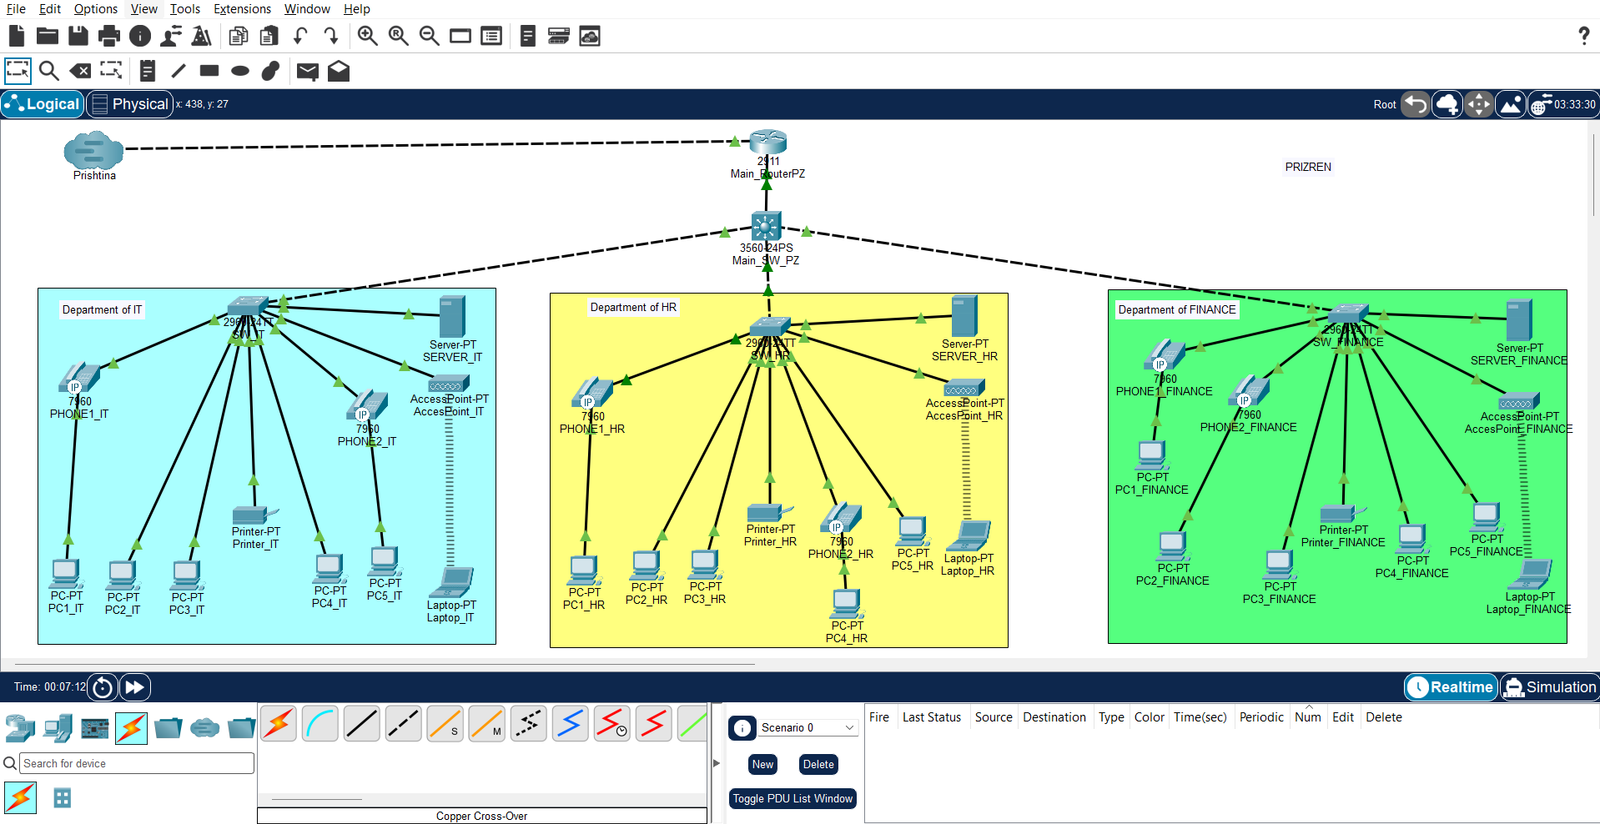Open the File menu

pyautogui.click(x=16, y=9)
